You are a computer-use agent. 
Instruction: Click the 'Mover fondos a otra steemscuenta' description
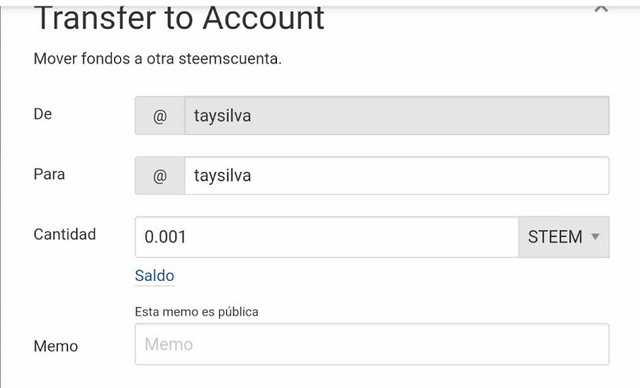[x=158, y=59]
